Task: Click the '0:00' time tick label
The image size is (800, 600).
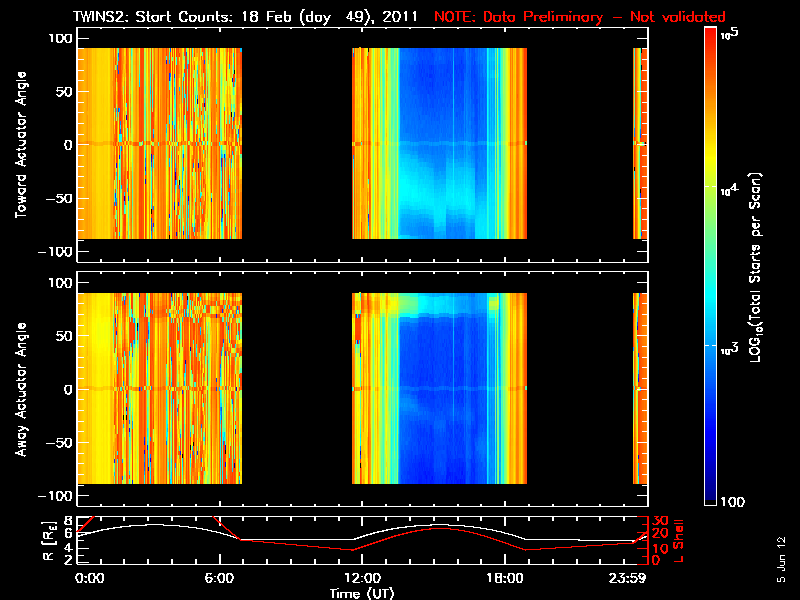Action: (89, 578)
